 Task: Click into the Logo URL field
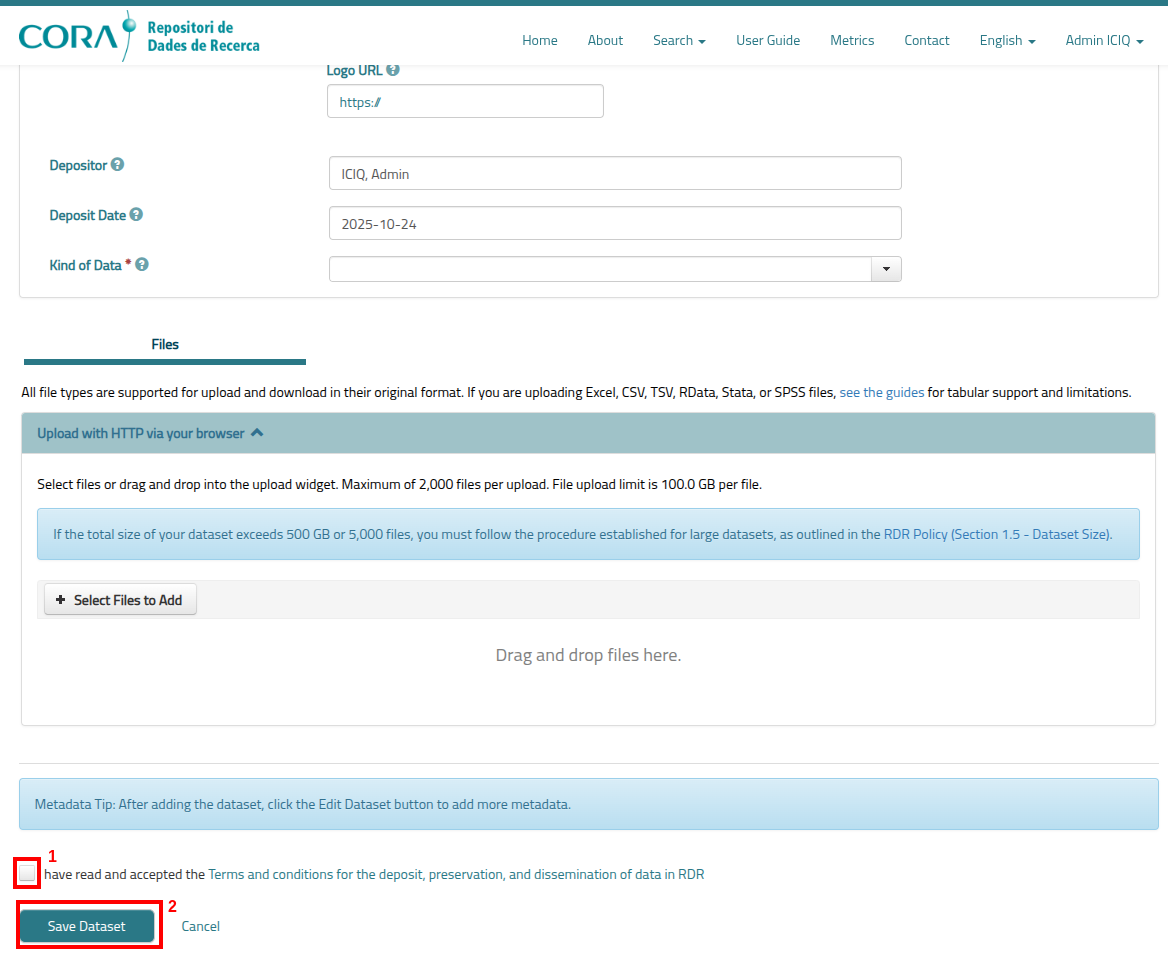tap(465, 101)
